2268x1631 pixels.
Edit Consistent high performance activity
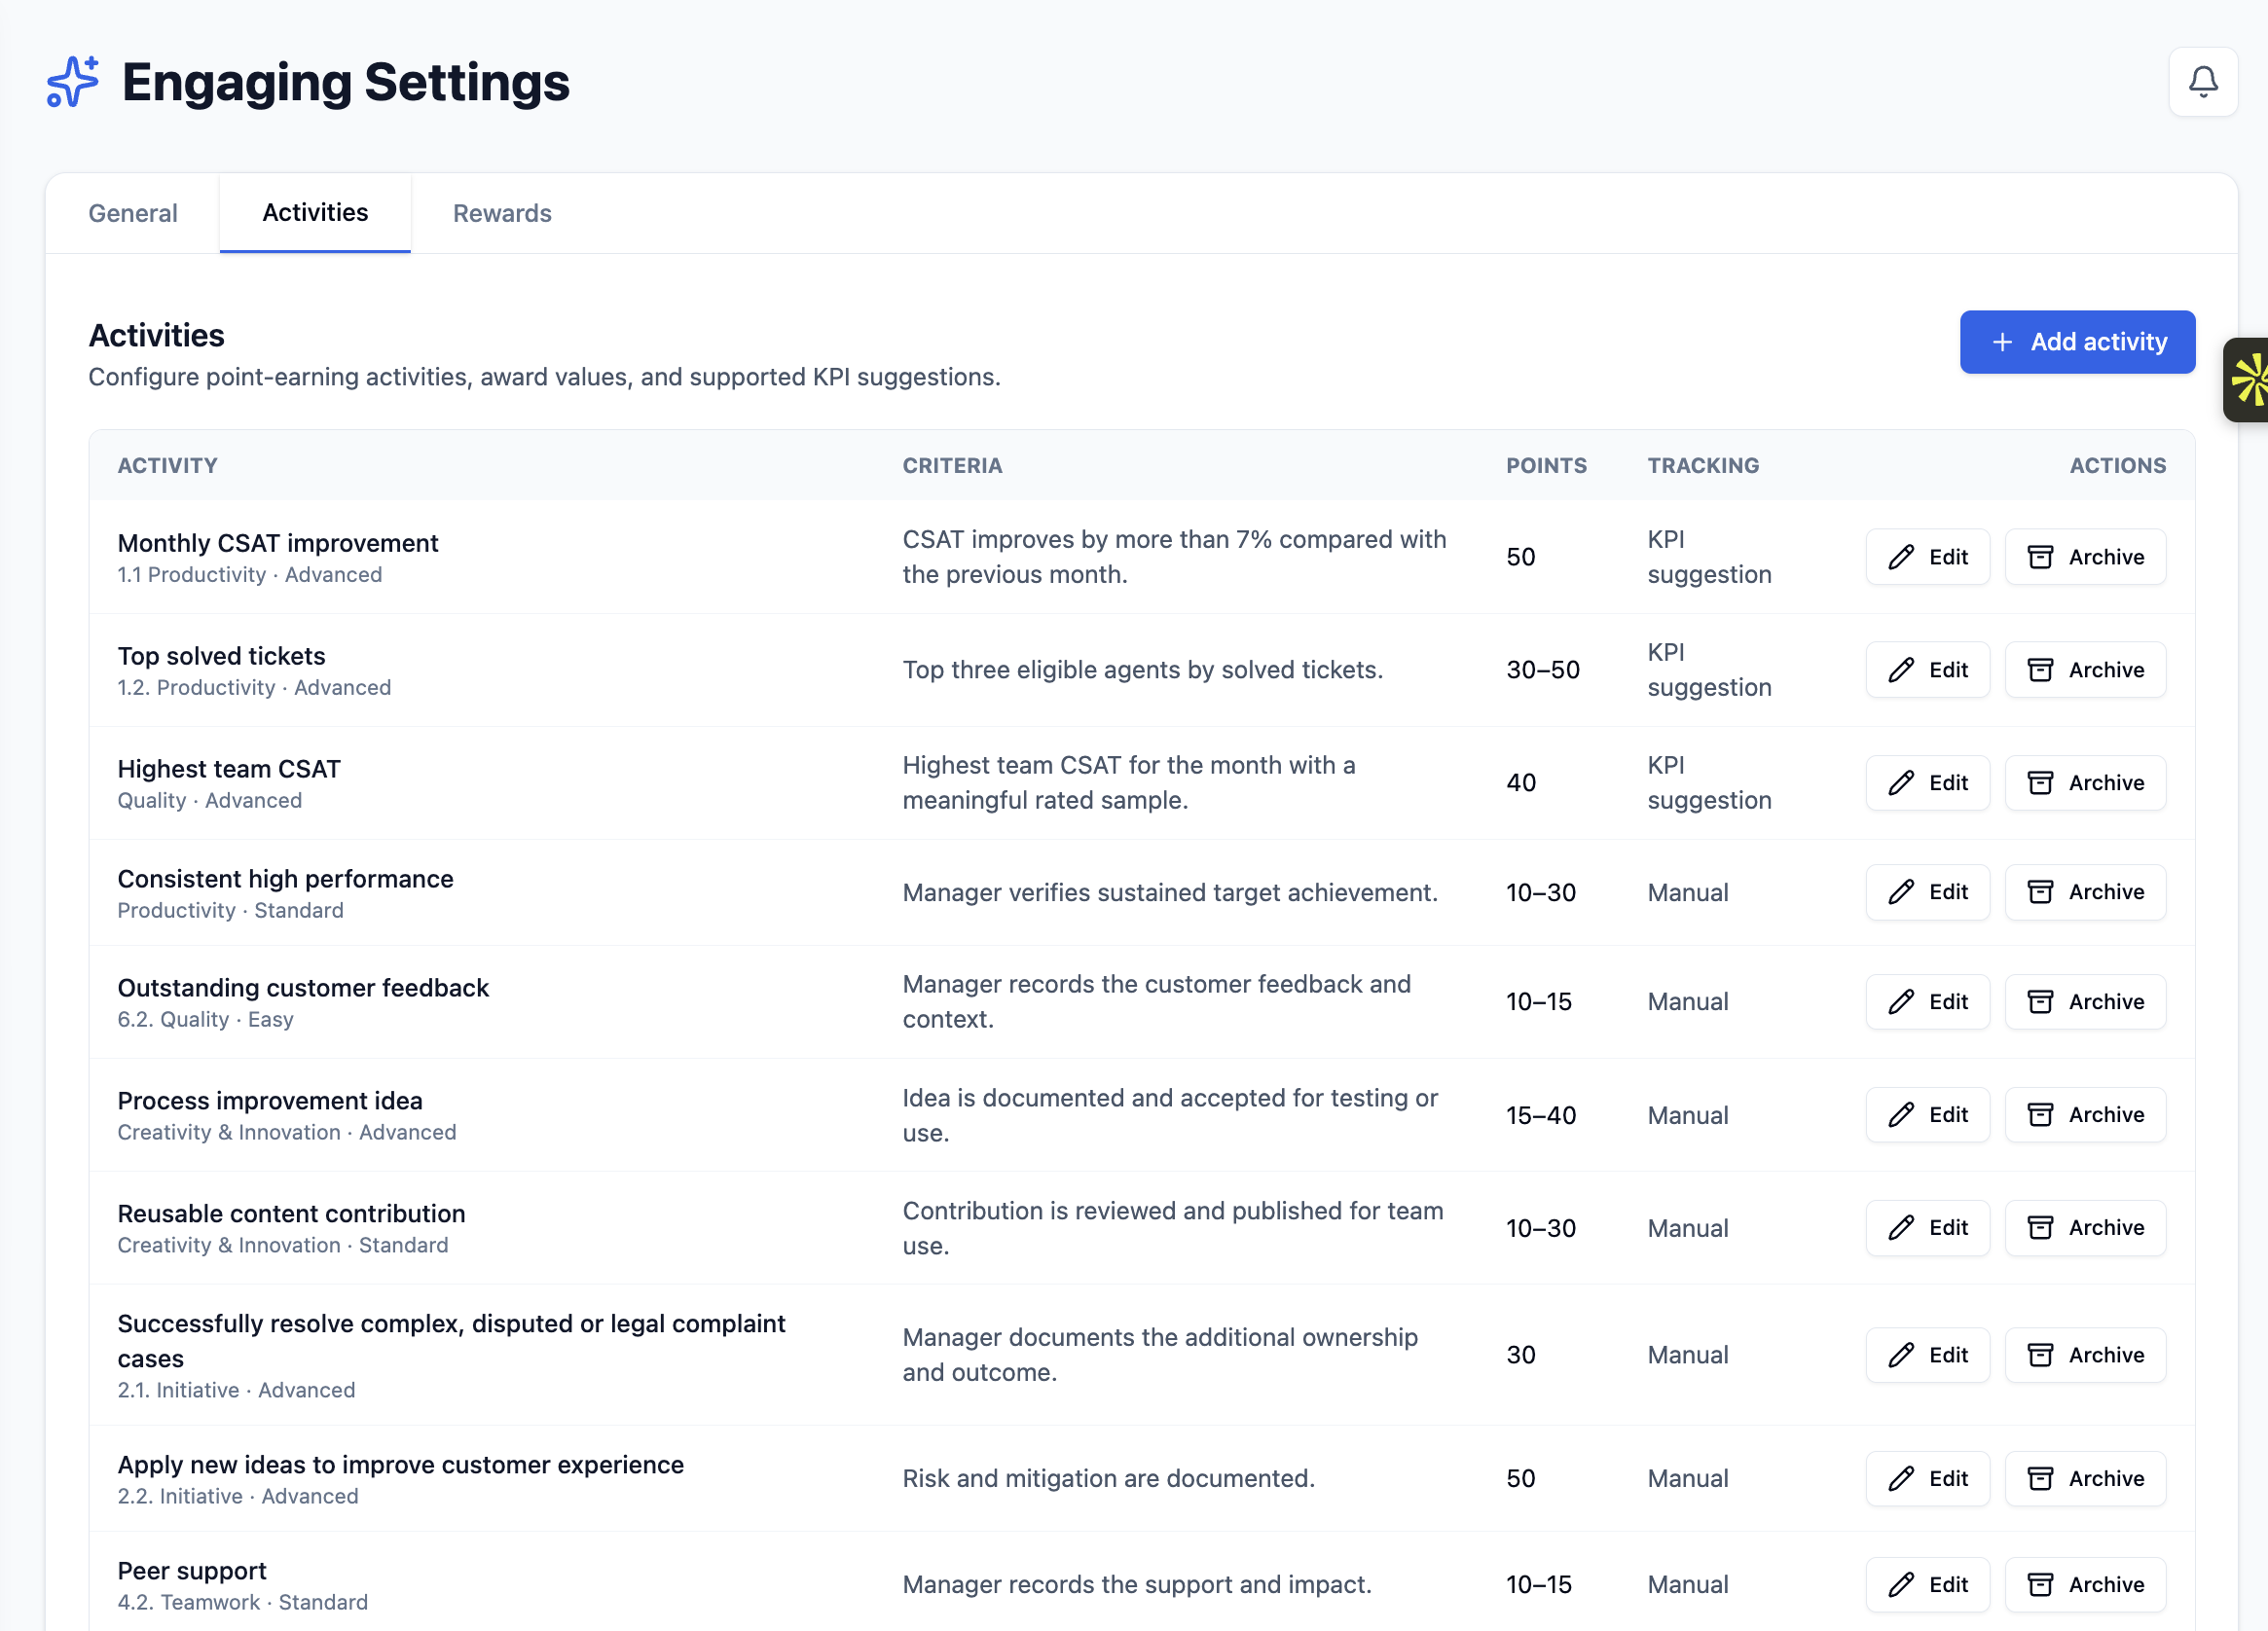[x=1927, y=892]
